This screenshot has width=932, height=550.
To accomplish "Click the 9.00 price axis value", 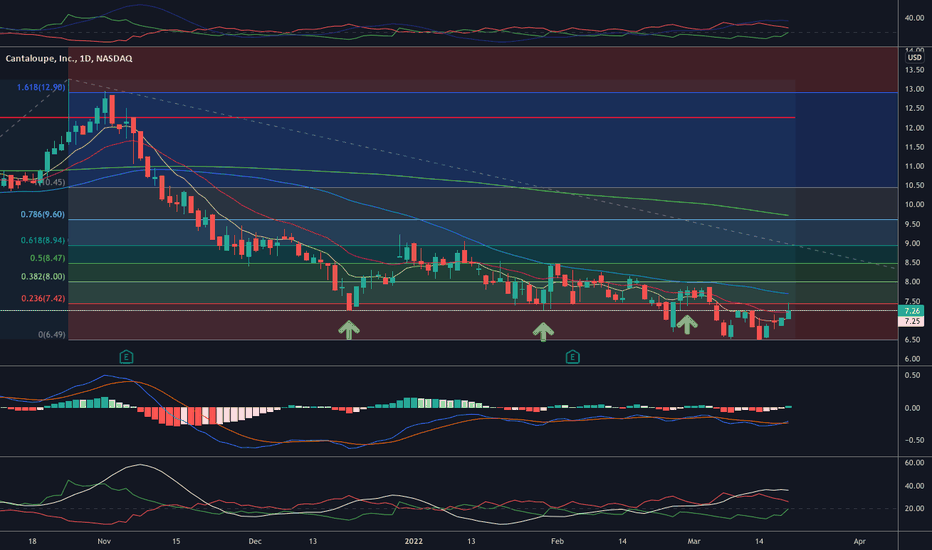I will (914, 243).
